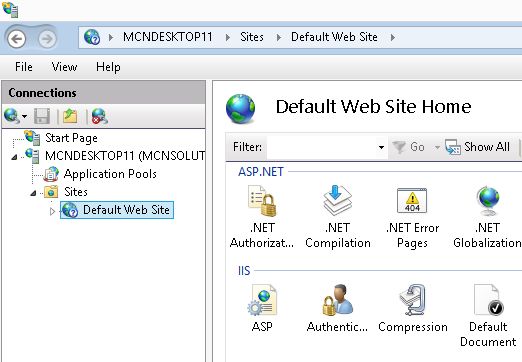Click the Default Web Site Home title

(x=373, y=107)
